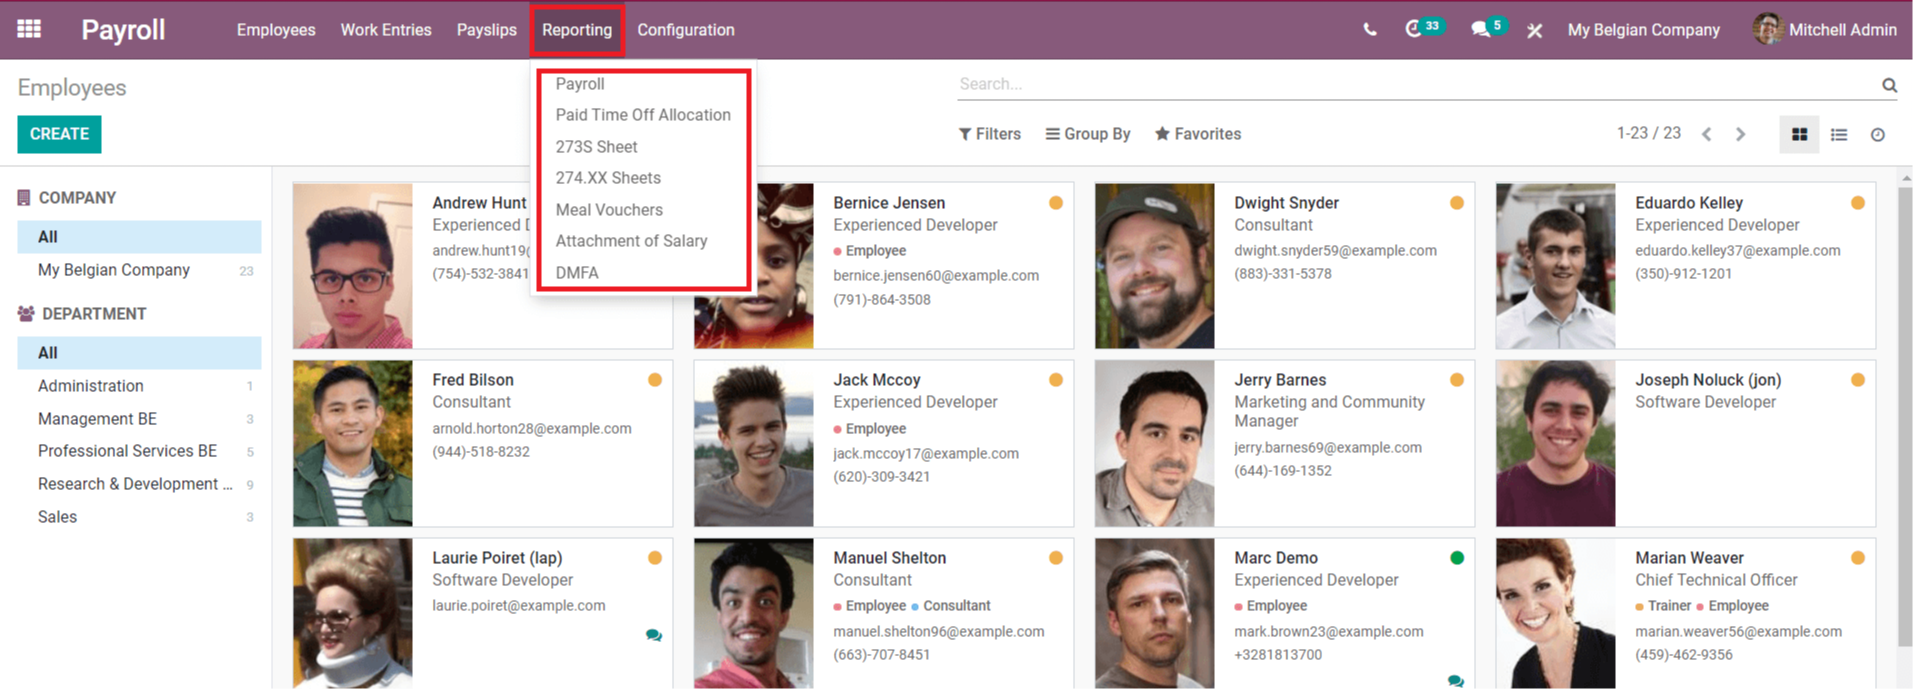This screenshot has width=1913, height=689.
Task: Go to the next page arrow
Action: tap(1741, 135)
